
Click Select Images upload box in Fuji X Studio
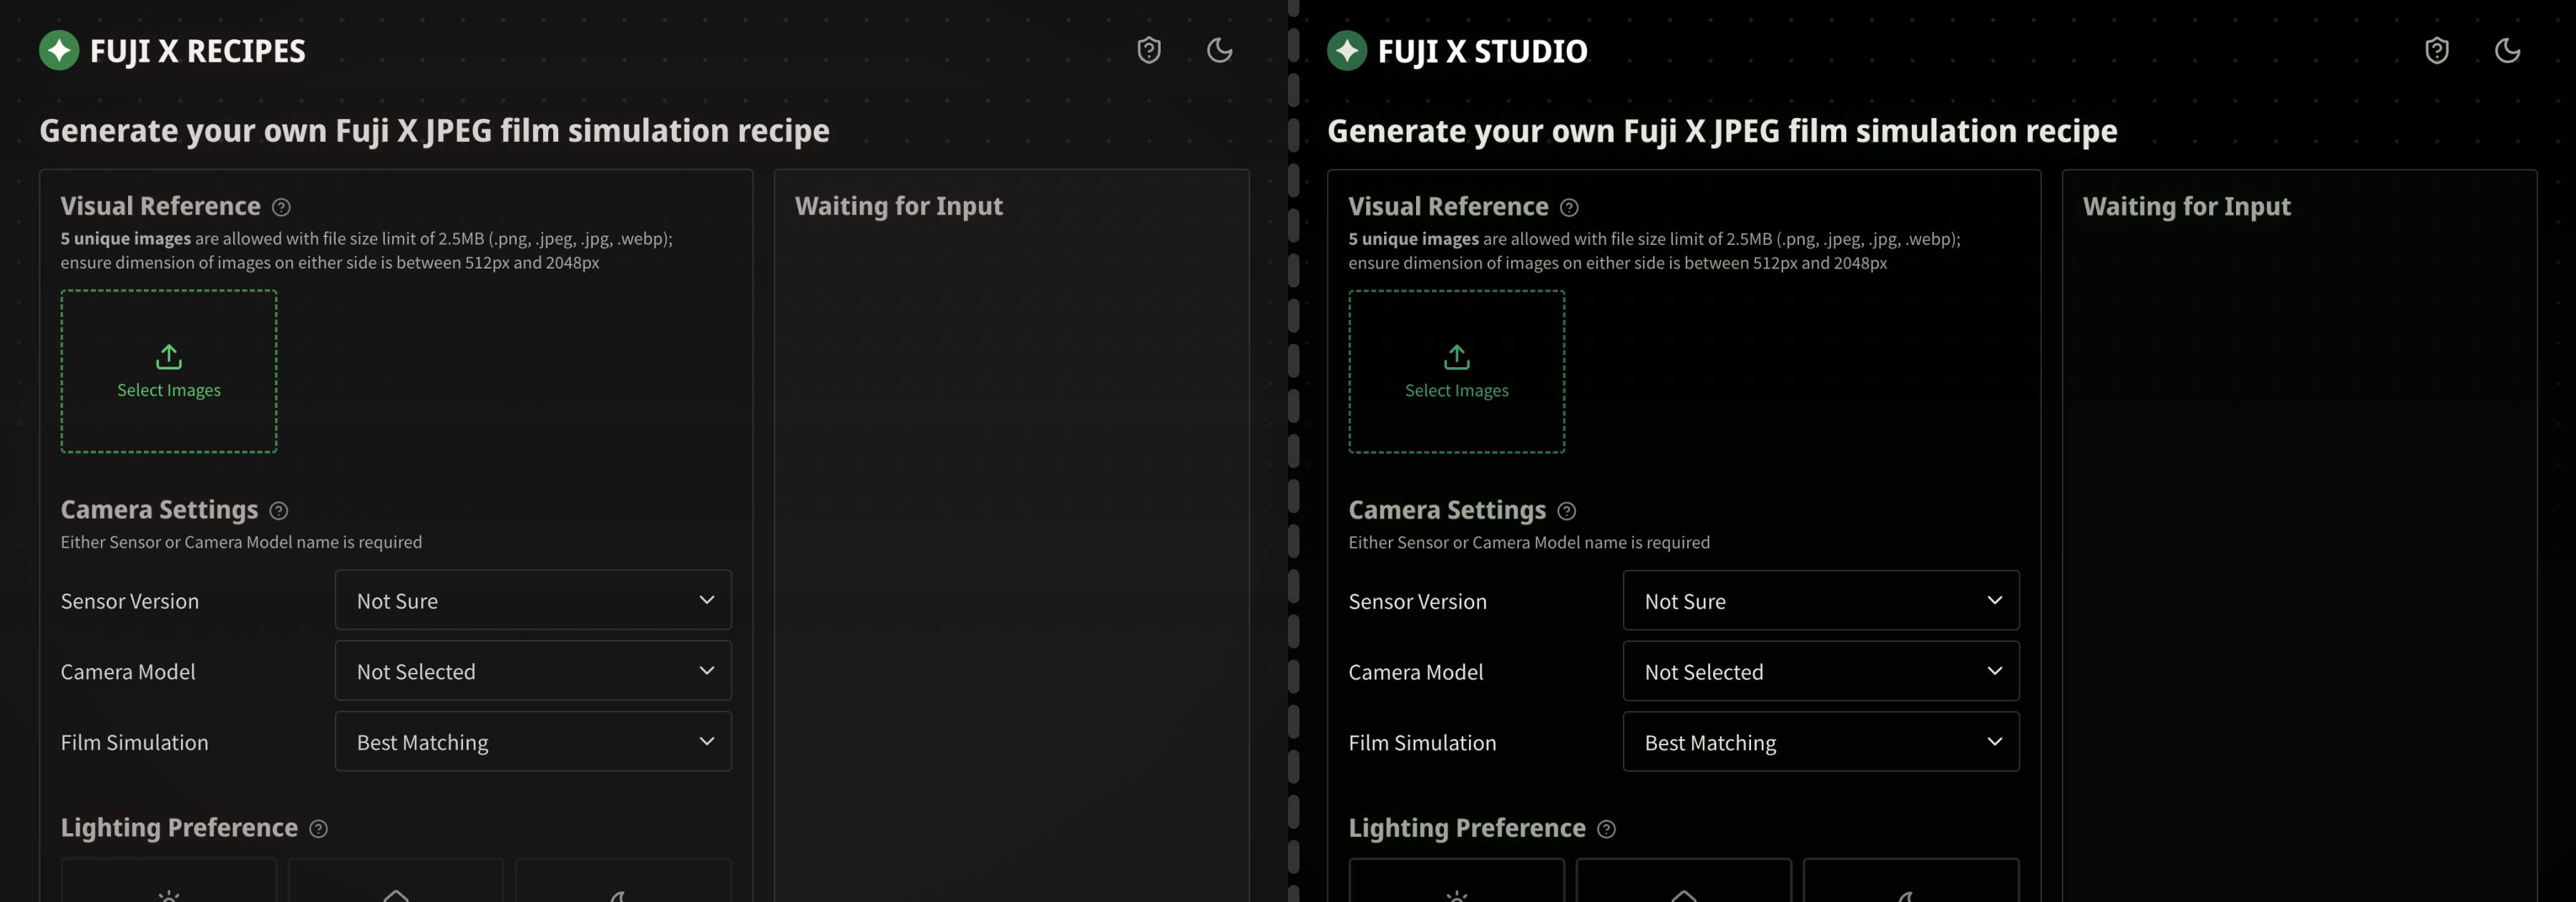tap(1457, 371)
